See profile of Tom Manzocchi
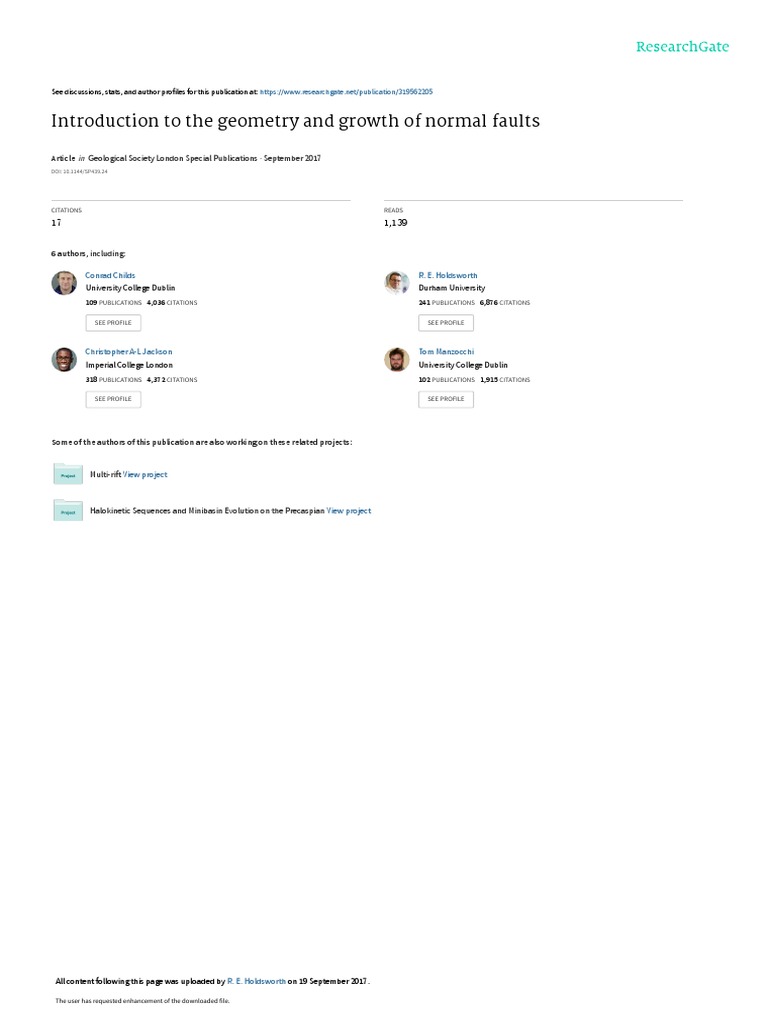 click(x=446, y=399)
